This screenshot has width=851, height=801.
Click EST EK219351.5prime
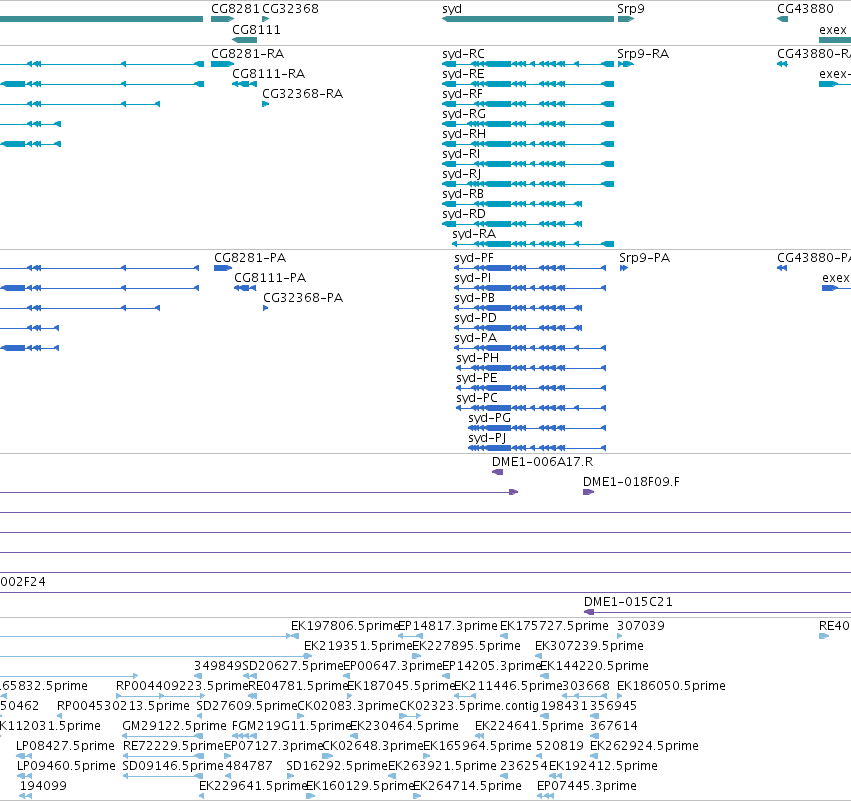[x=358, y=646]
